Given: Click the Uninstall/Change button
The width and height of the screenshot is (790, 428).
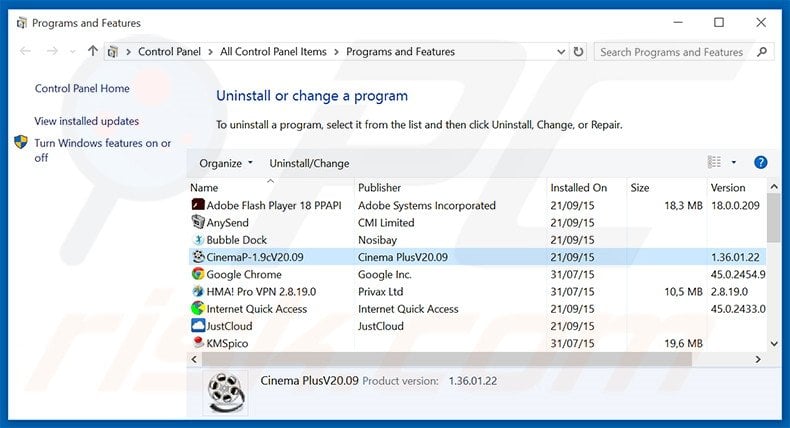Looking at the screenshot, I should [x=309, y=163].
